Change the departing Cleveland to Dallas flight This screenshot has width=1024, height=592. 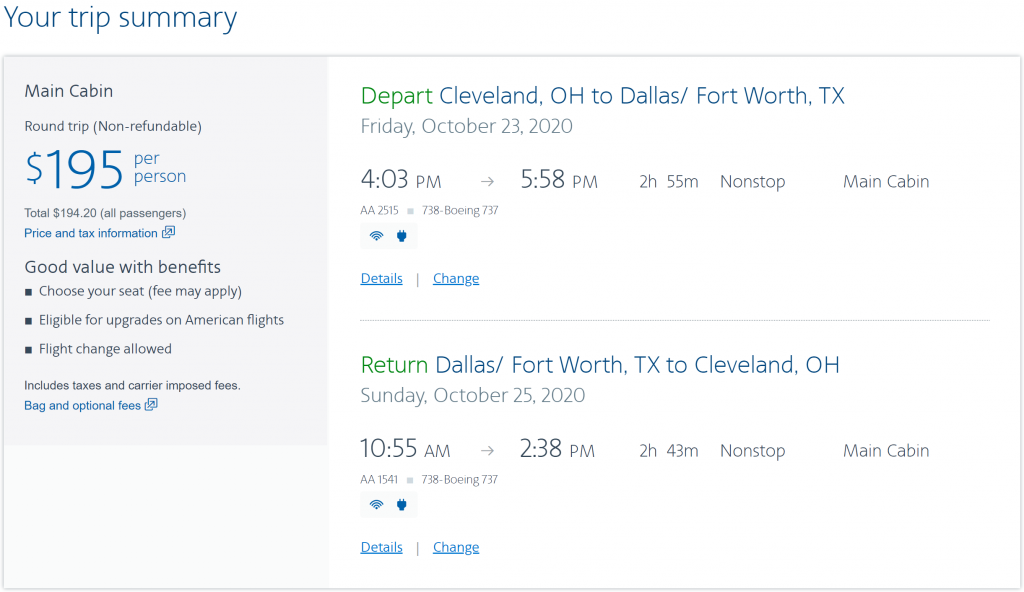click(456, 278)
